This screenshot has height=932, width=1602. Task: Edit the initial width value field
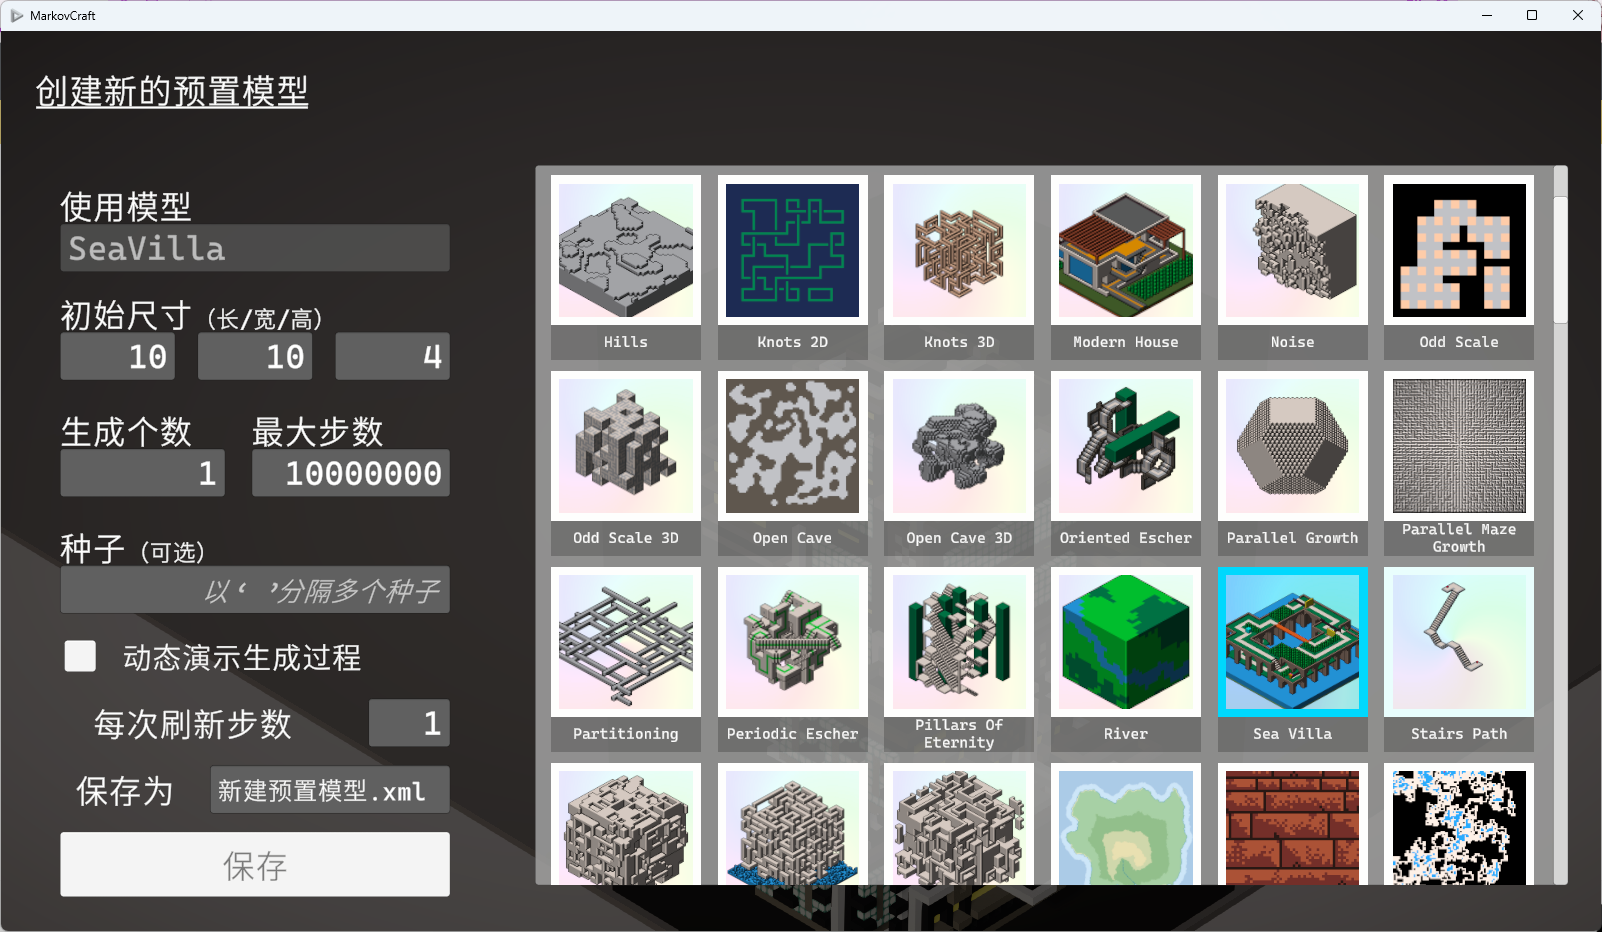(x=255, y=356)
